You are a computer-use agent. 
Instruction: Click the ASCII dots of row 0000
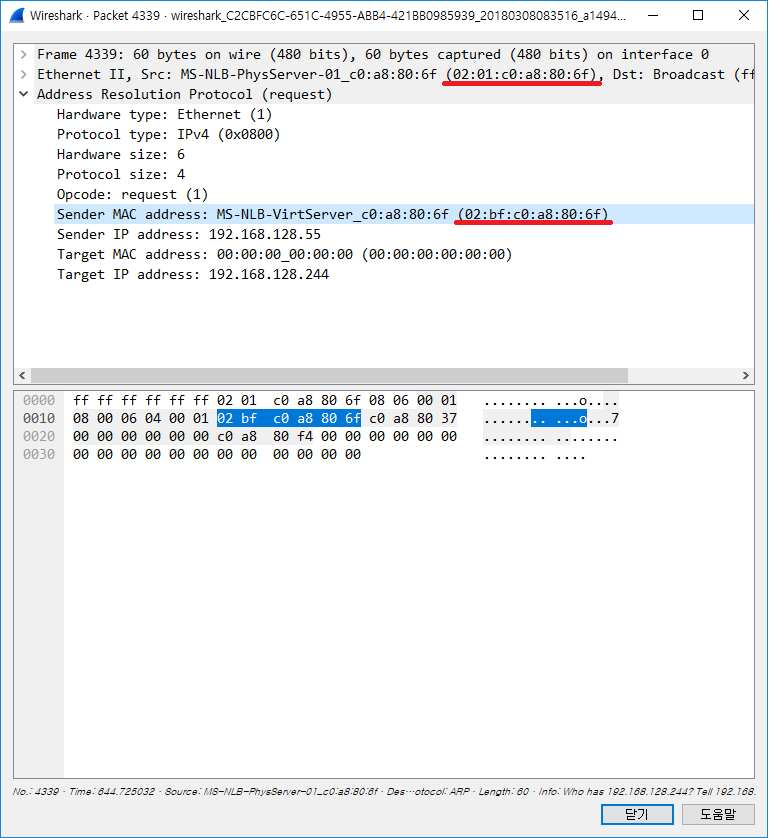click(550, 400)
